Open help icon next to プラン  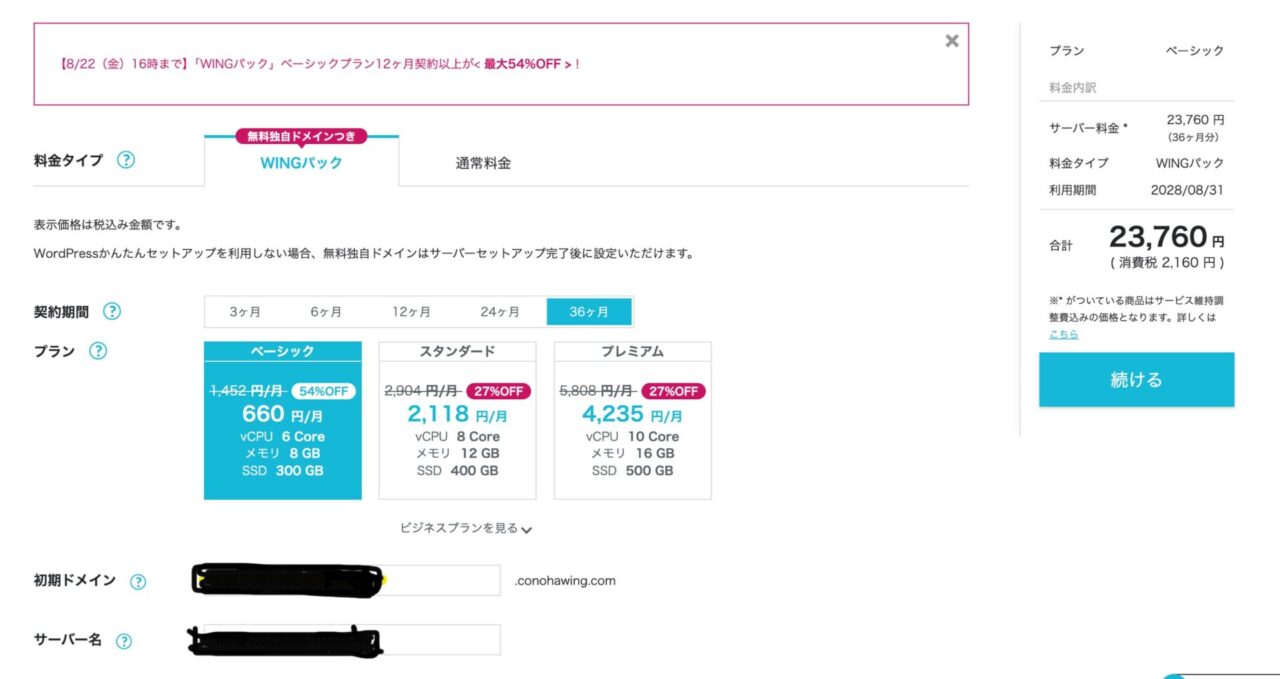coord(98,351)
